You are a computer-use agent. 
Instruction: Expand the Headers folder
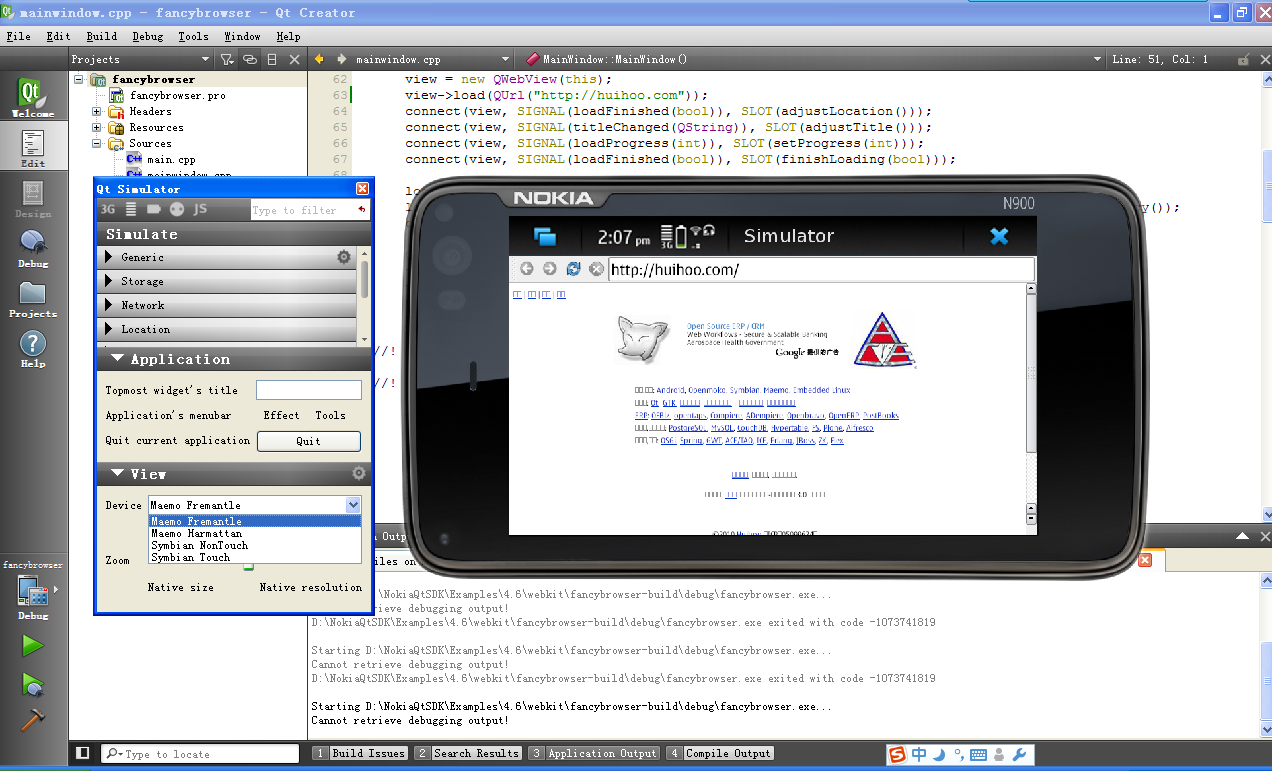tap(97, 112)
